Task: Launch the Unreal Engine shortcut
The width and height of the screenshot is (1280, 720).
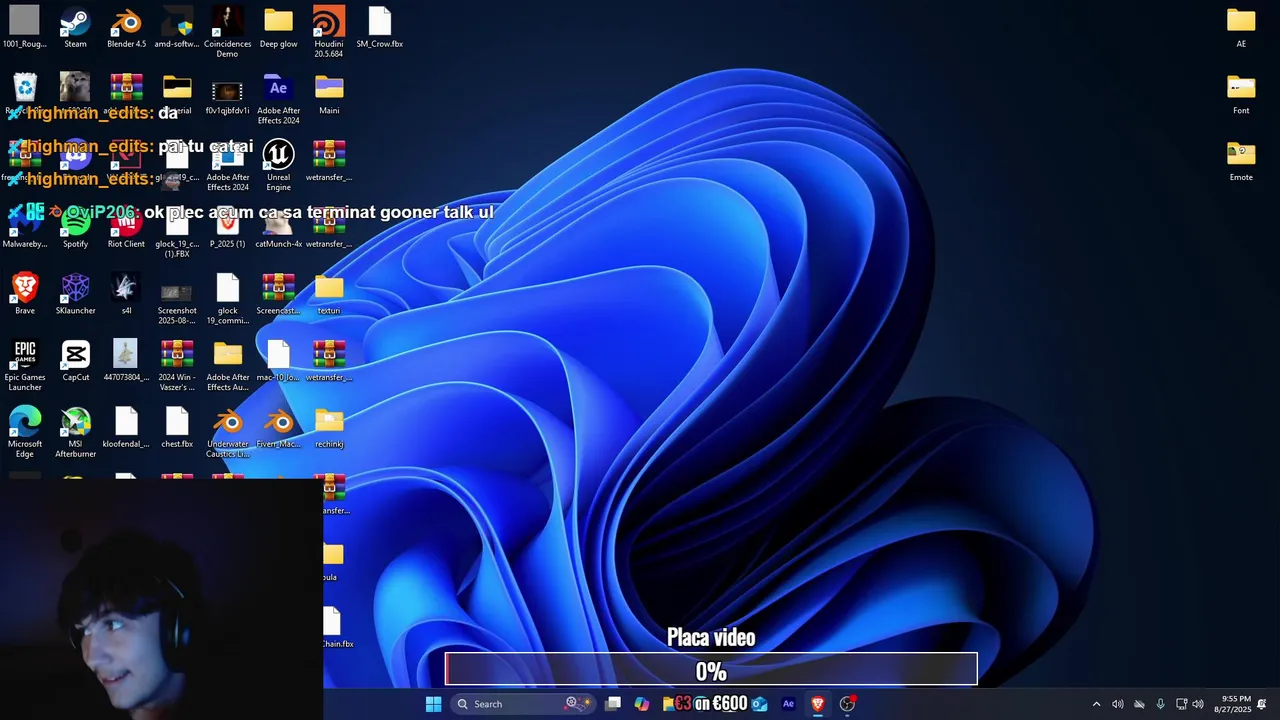Action: 278,165
